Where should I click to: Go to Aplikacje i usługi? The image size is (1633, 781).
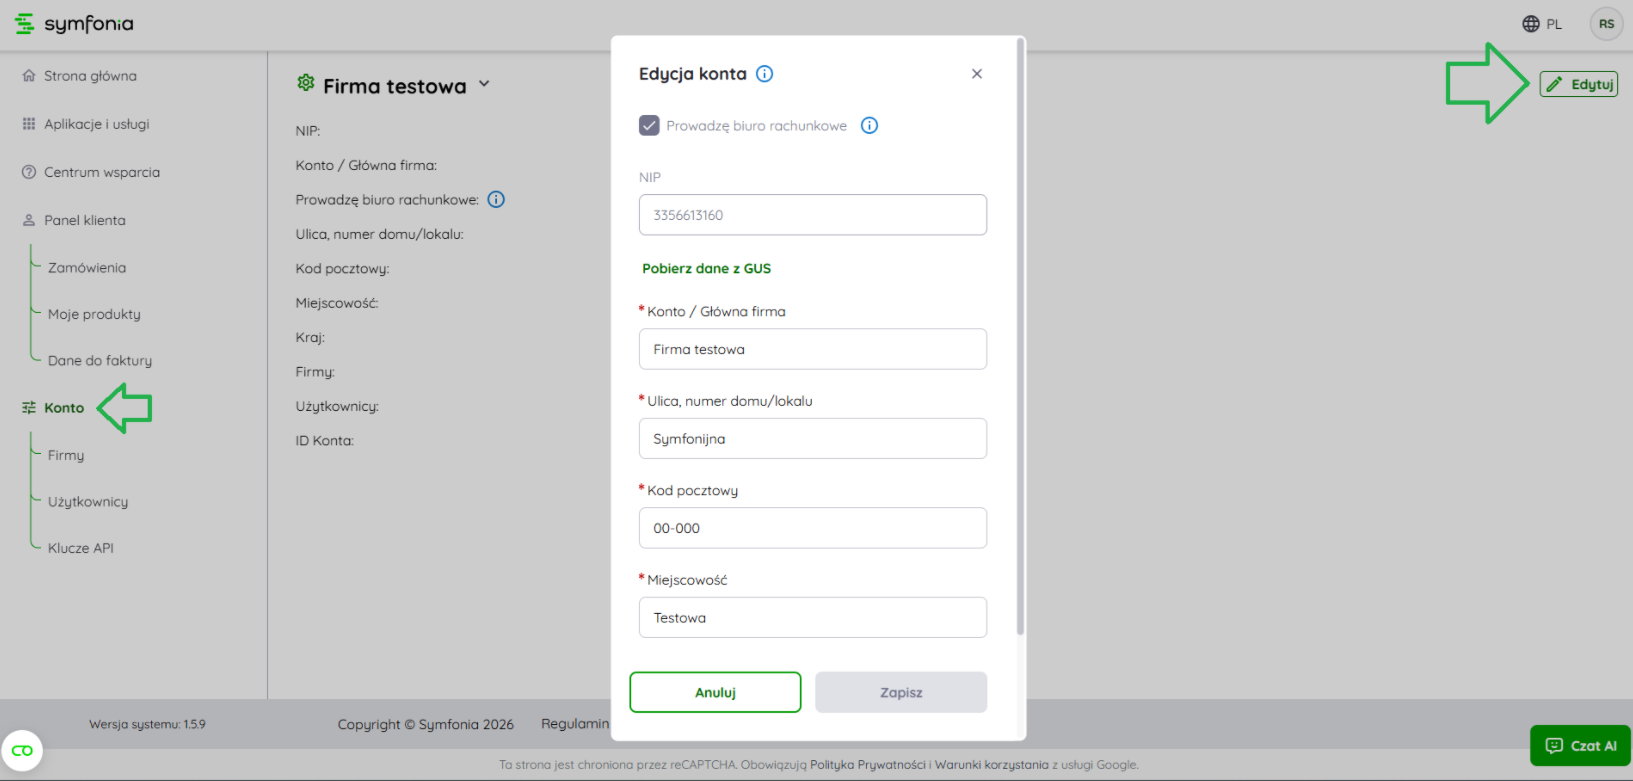(x=96, y=124)
